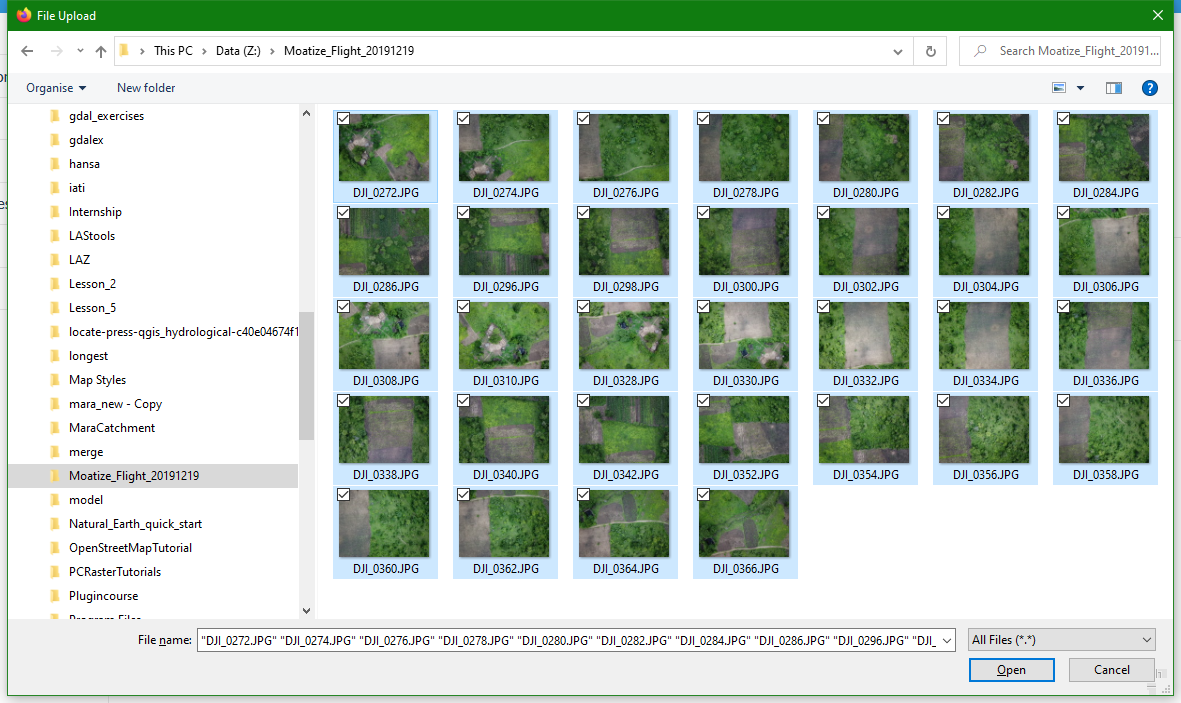Screen dimensions: 1181x703
Task: Click the search magnifier icon
Action: [979, 51]
